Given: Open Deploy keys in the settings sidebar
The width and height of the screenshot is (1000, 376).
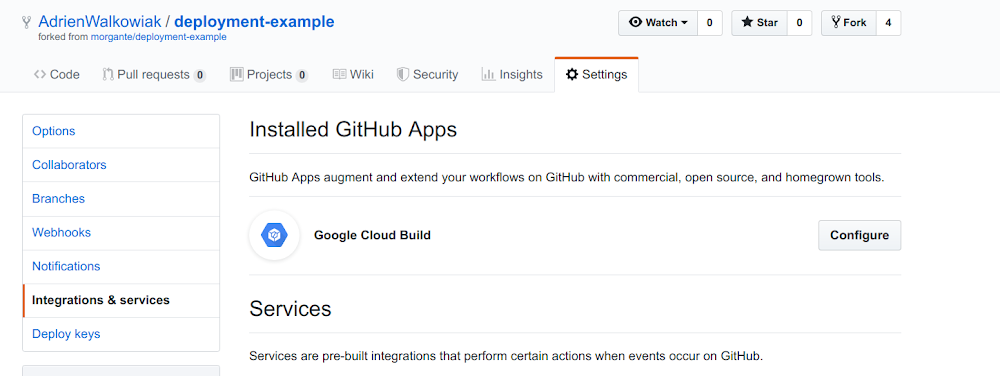Looking at the screenshot, I should tap(121, 334).
